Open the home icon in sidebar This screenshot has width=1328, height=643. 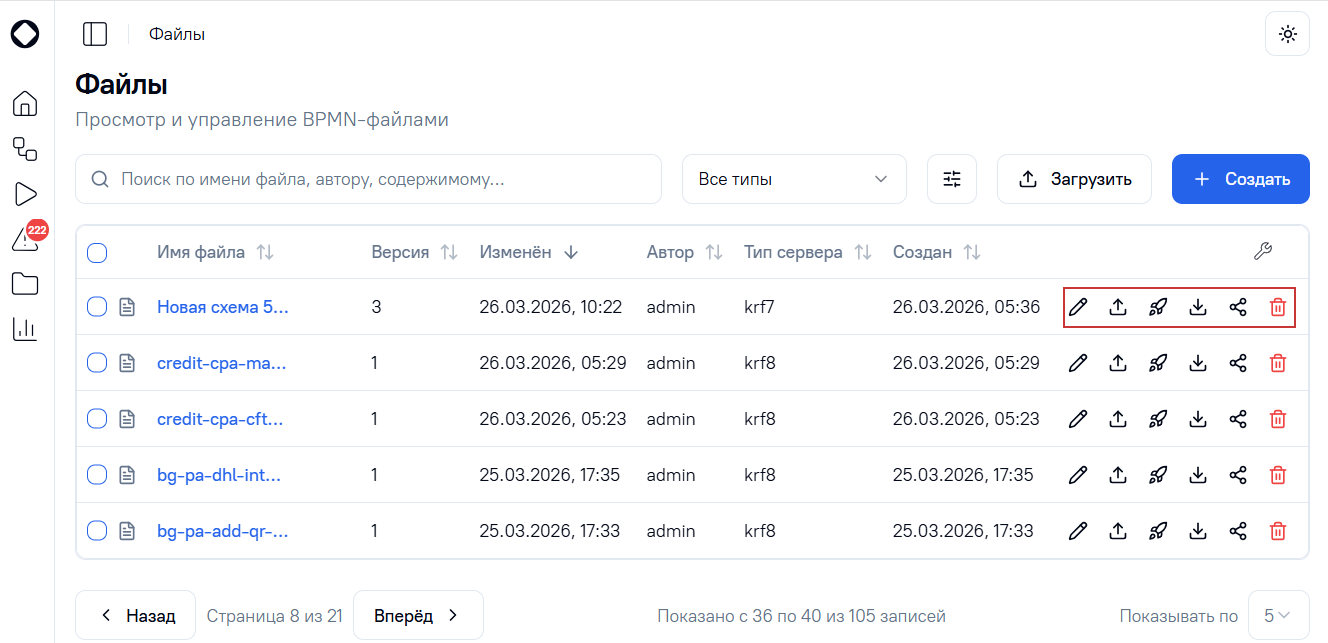tap(25, 104)
